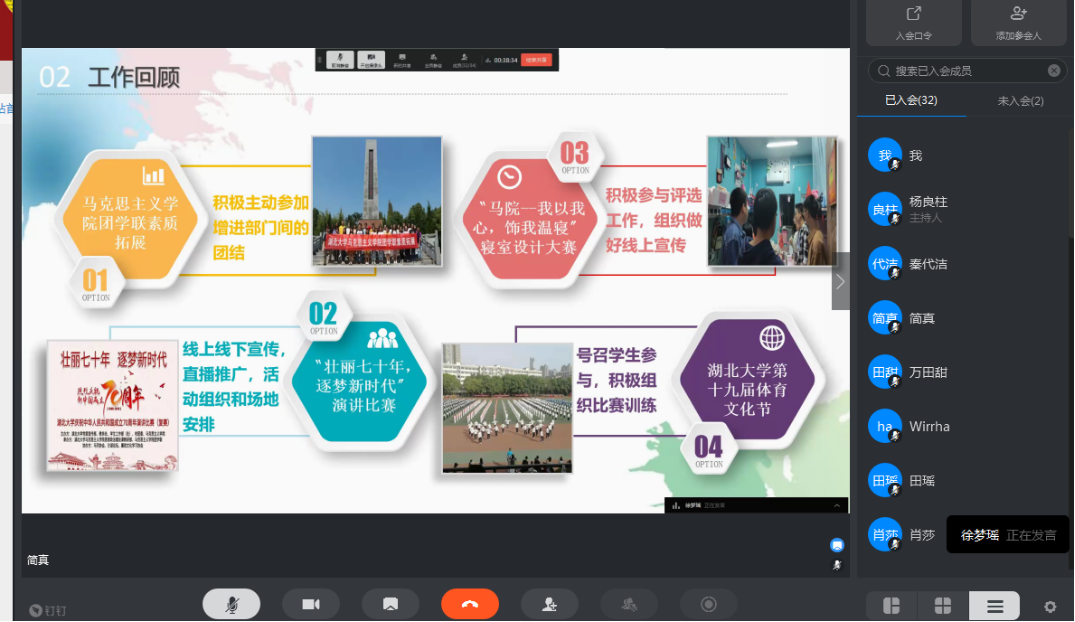Switch to the grid layout view
This screenshot has width=1075, height=622.
(942, 605)
